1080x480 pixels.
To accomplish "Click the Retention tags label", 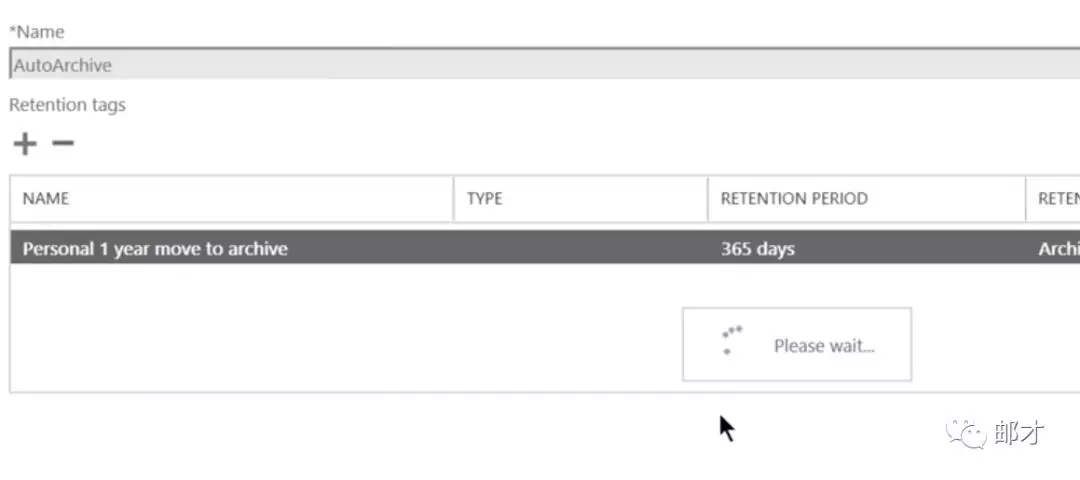I will tap(67, 104).
